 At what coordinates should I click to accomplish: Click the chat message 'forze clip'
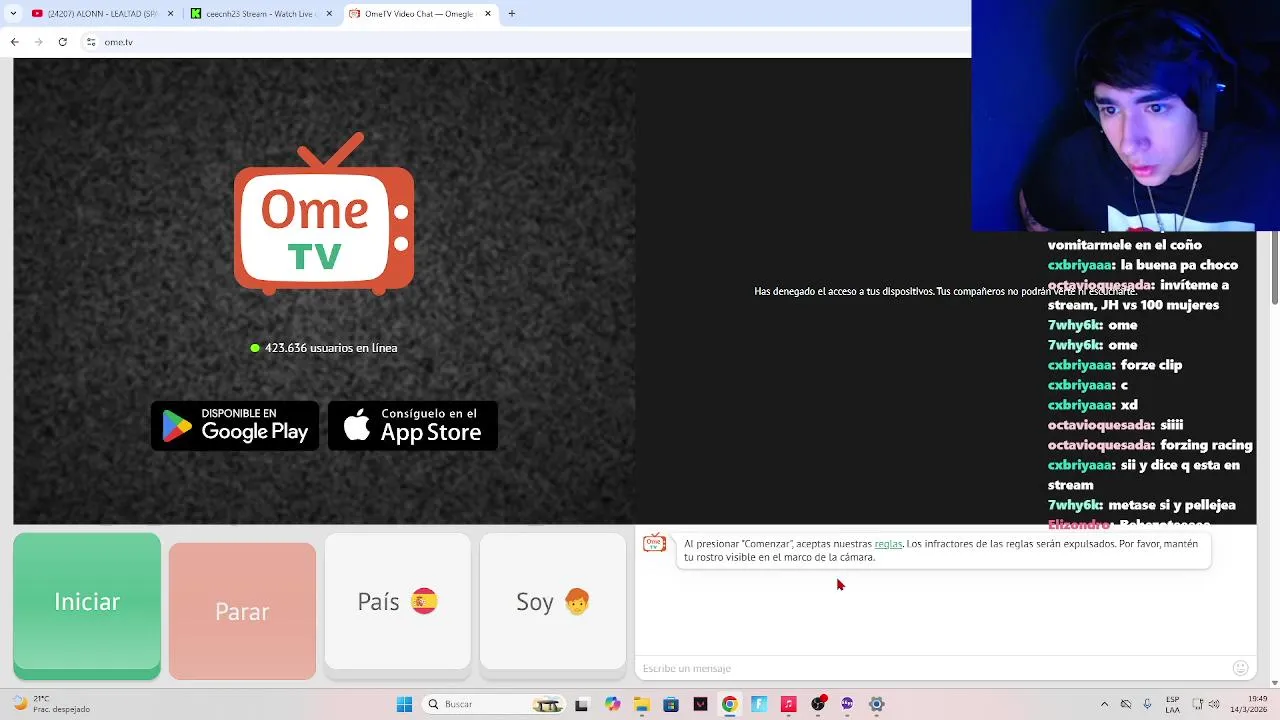pos(1151,365)
